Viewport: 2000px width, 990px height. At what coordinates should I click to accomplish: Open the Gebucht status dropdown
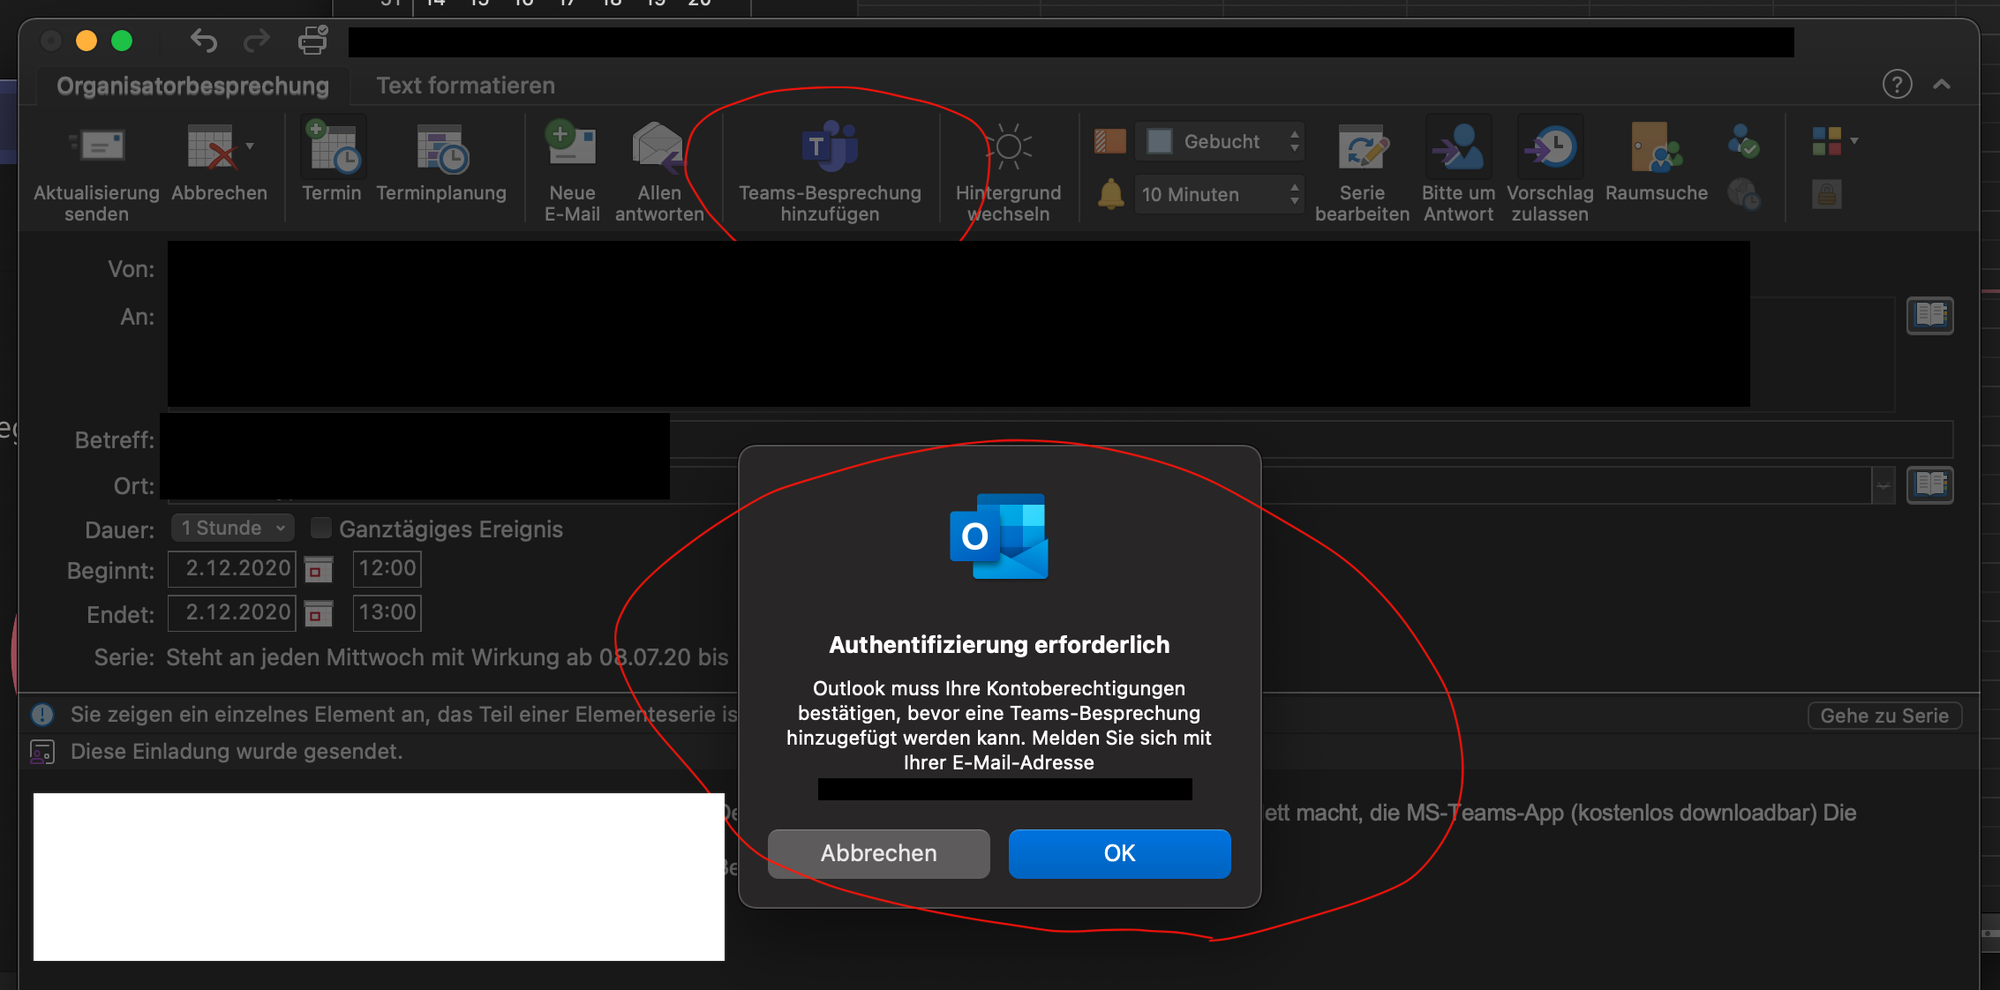pos(1221,142)
